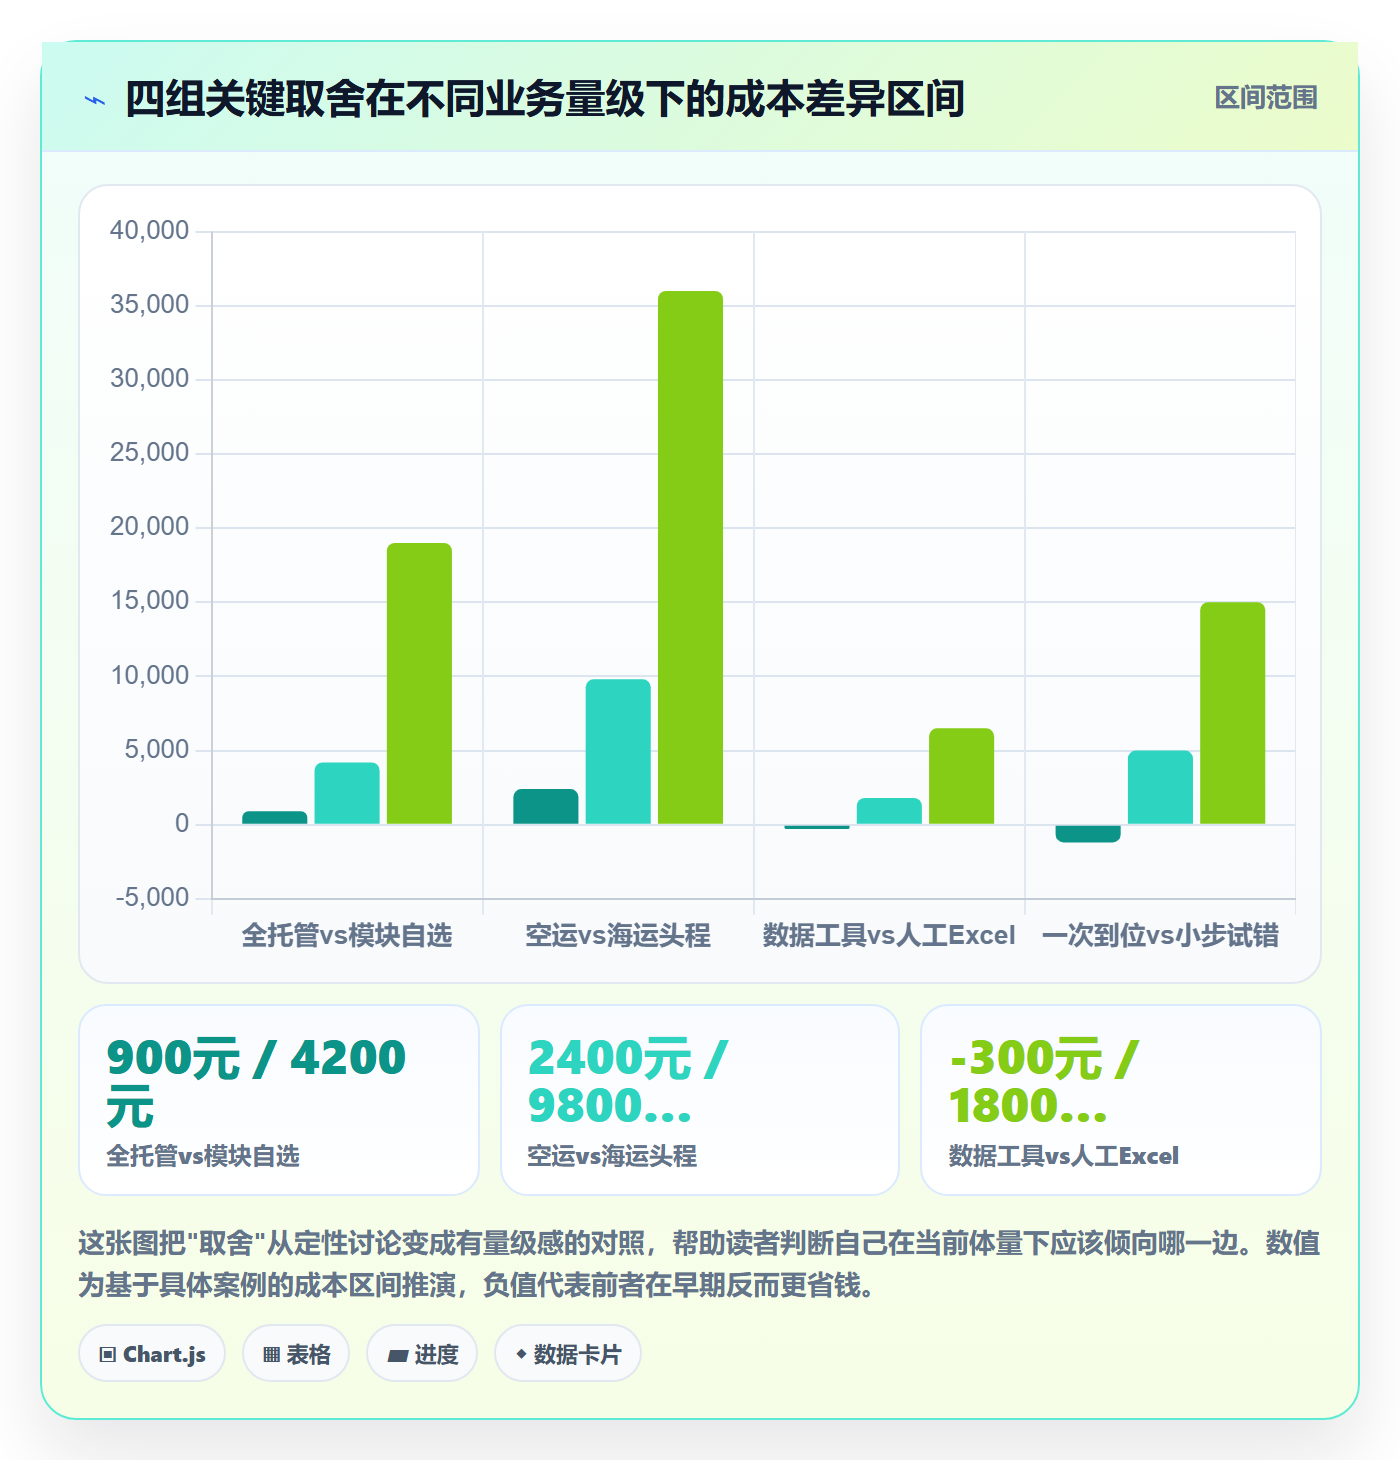Click the 35,000 y-axis tick label
This screenshot has height=1460, width=1400.
149,305
